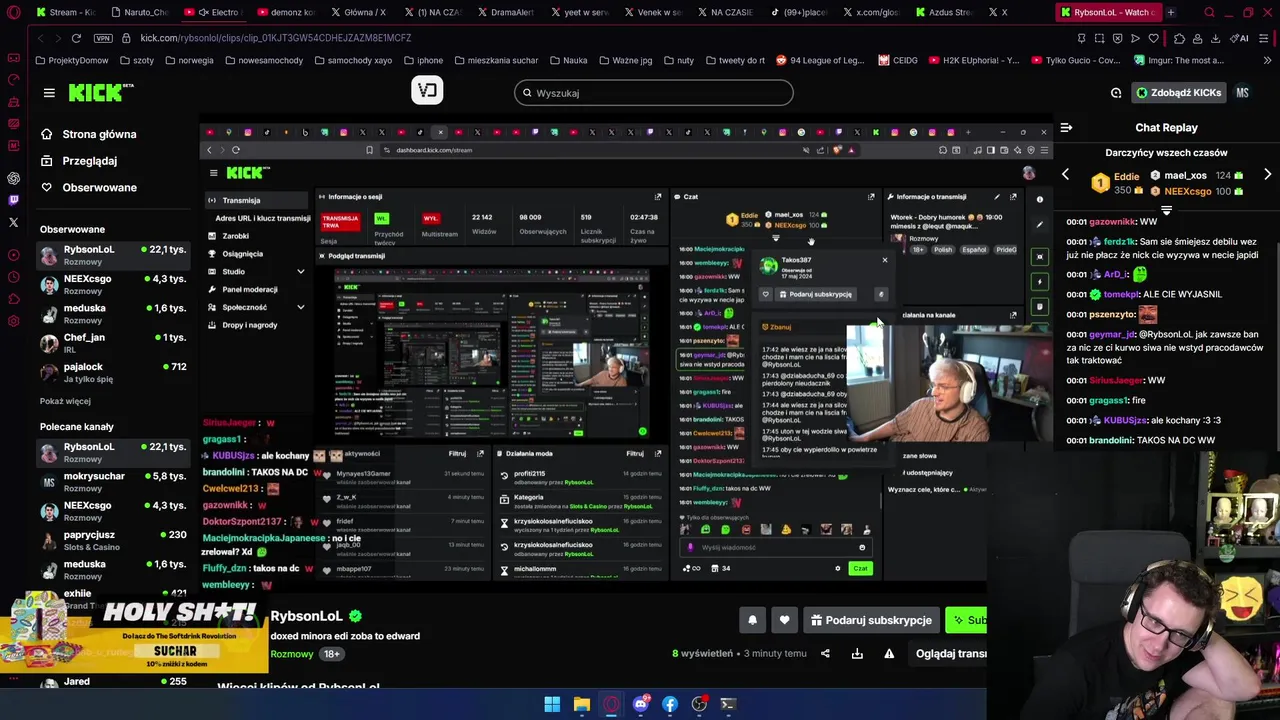Download the clip via download icon
This screenshot has height=720, width=1280.
click(857, 654)
